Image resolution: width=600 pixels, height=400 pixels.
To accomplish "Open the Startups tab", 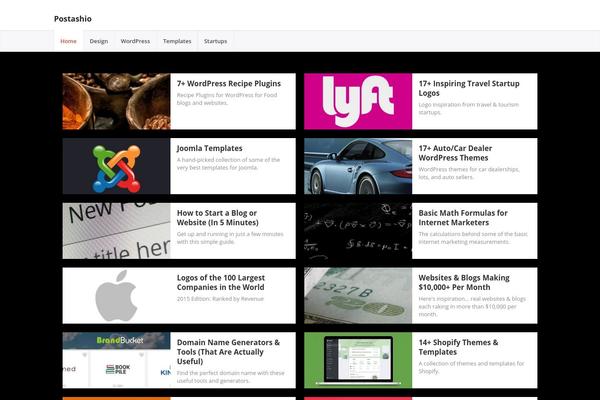I will click(215, 41).
